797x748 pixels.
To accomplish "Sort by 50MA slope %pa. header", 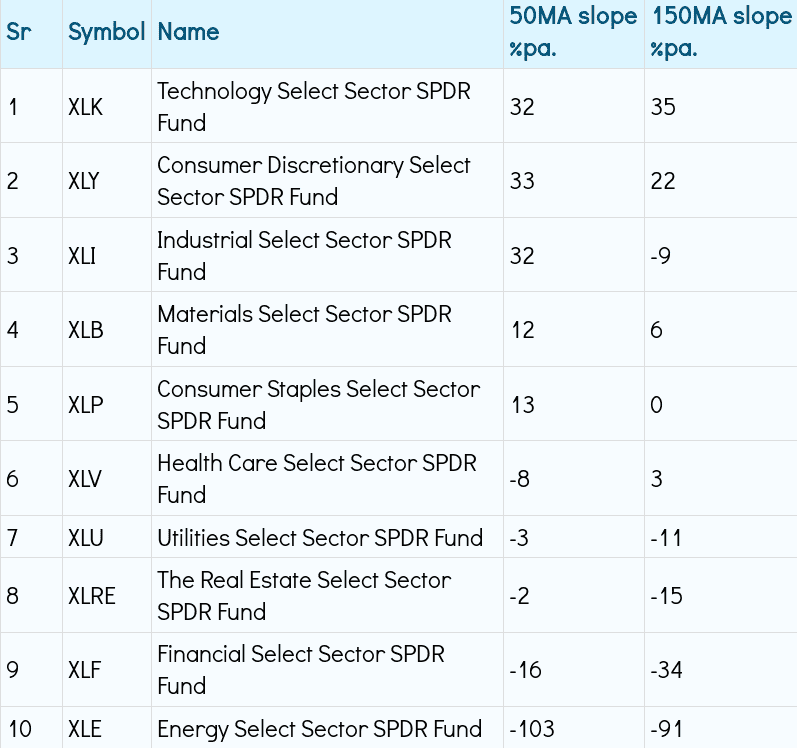I will coord(573,31).
